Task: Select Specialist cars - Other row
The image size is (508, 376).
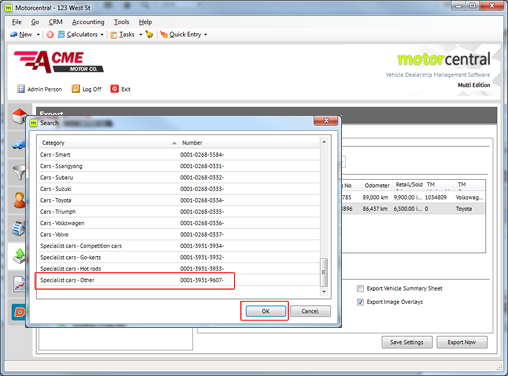Action: point(179,280)
